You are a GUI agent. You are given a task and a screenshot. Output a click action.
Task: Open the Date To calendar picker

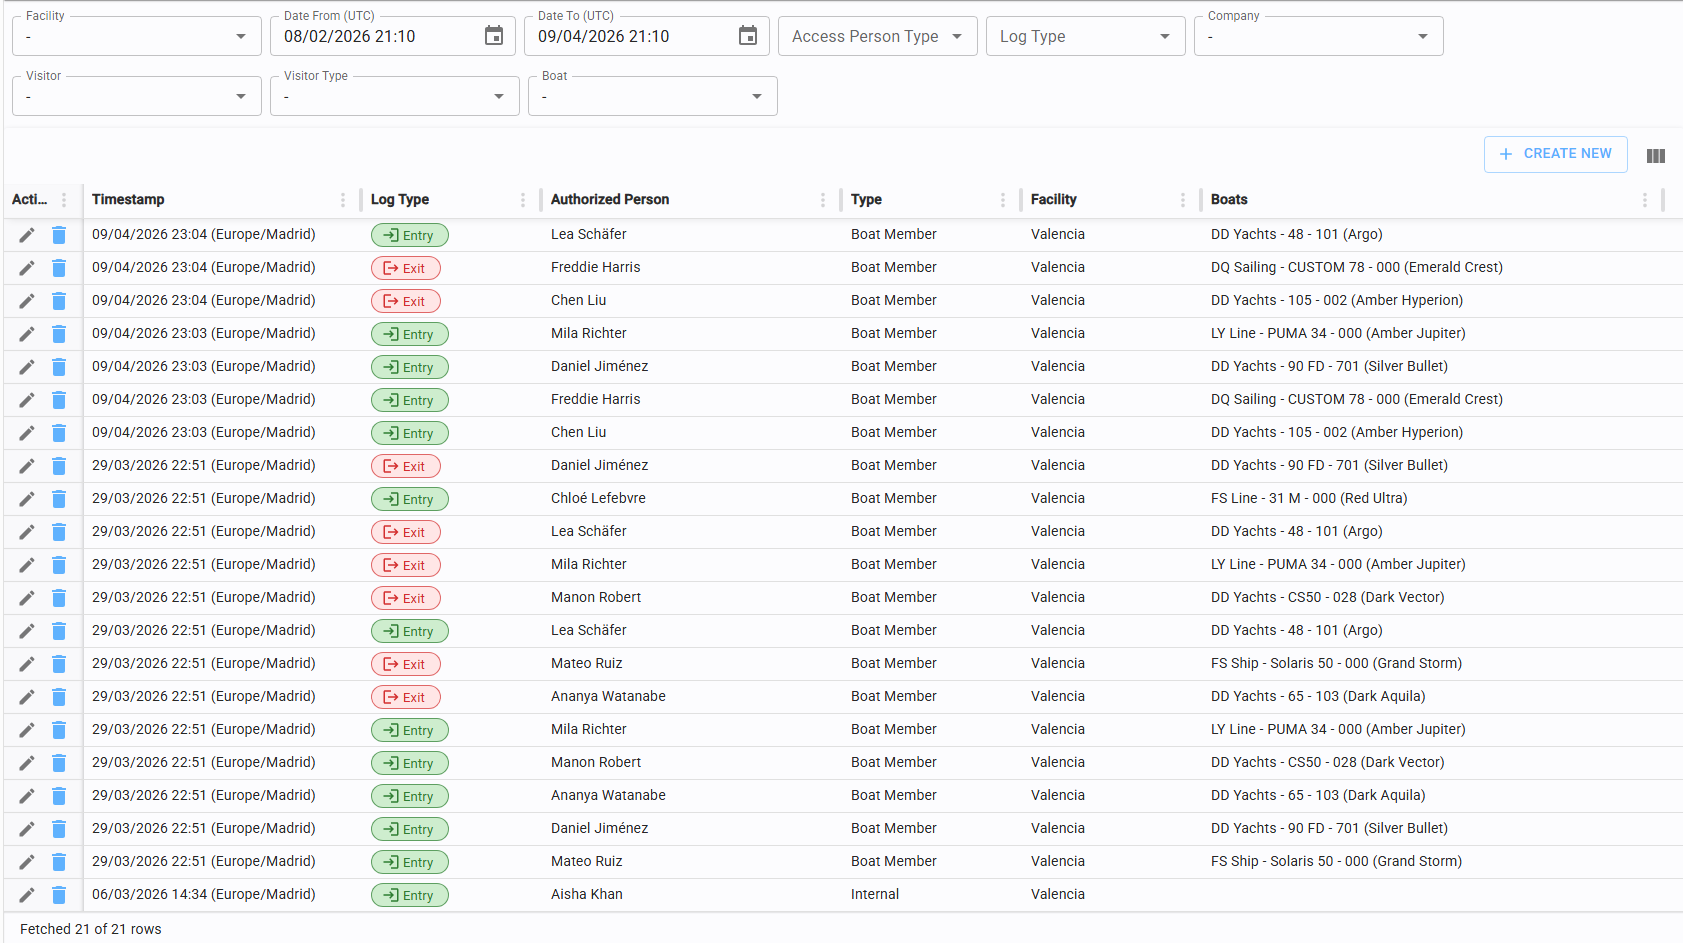tap(748, 36)
